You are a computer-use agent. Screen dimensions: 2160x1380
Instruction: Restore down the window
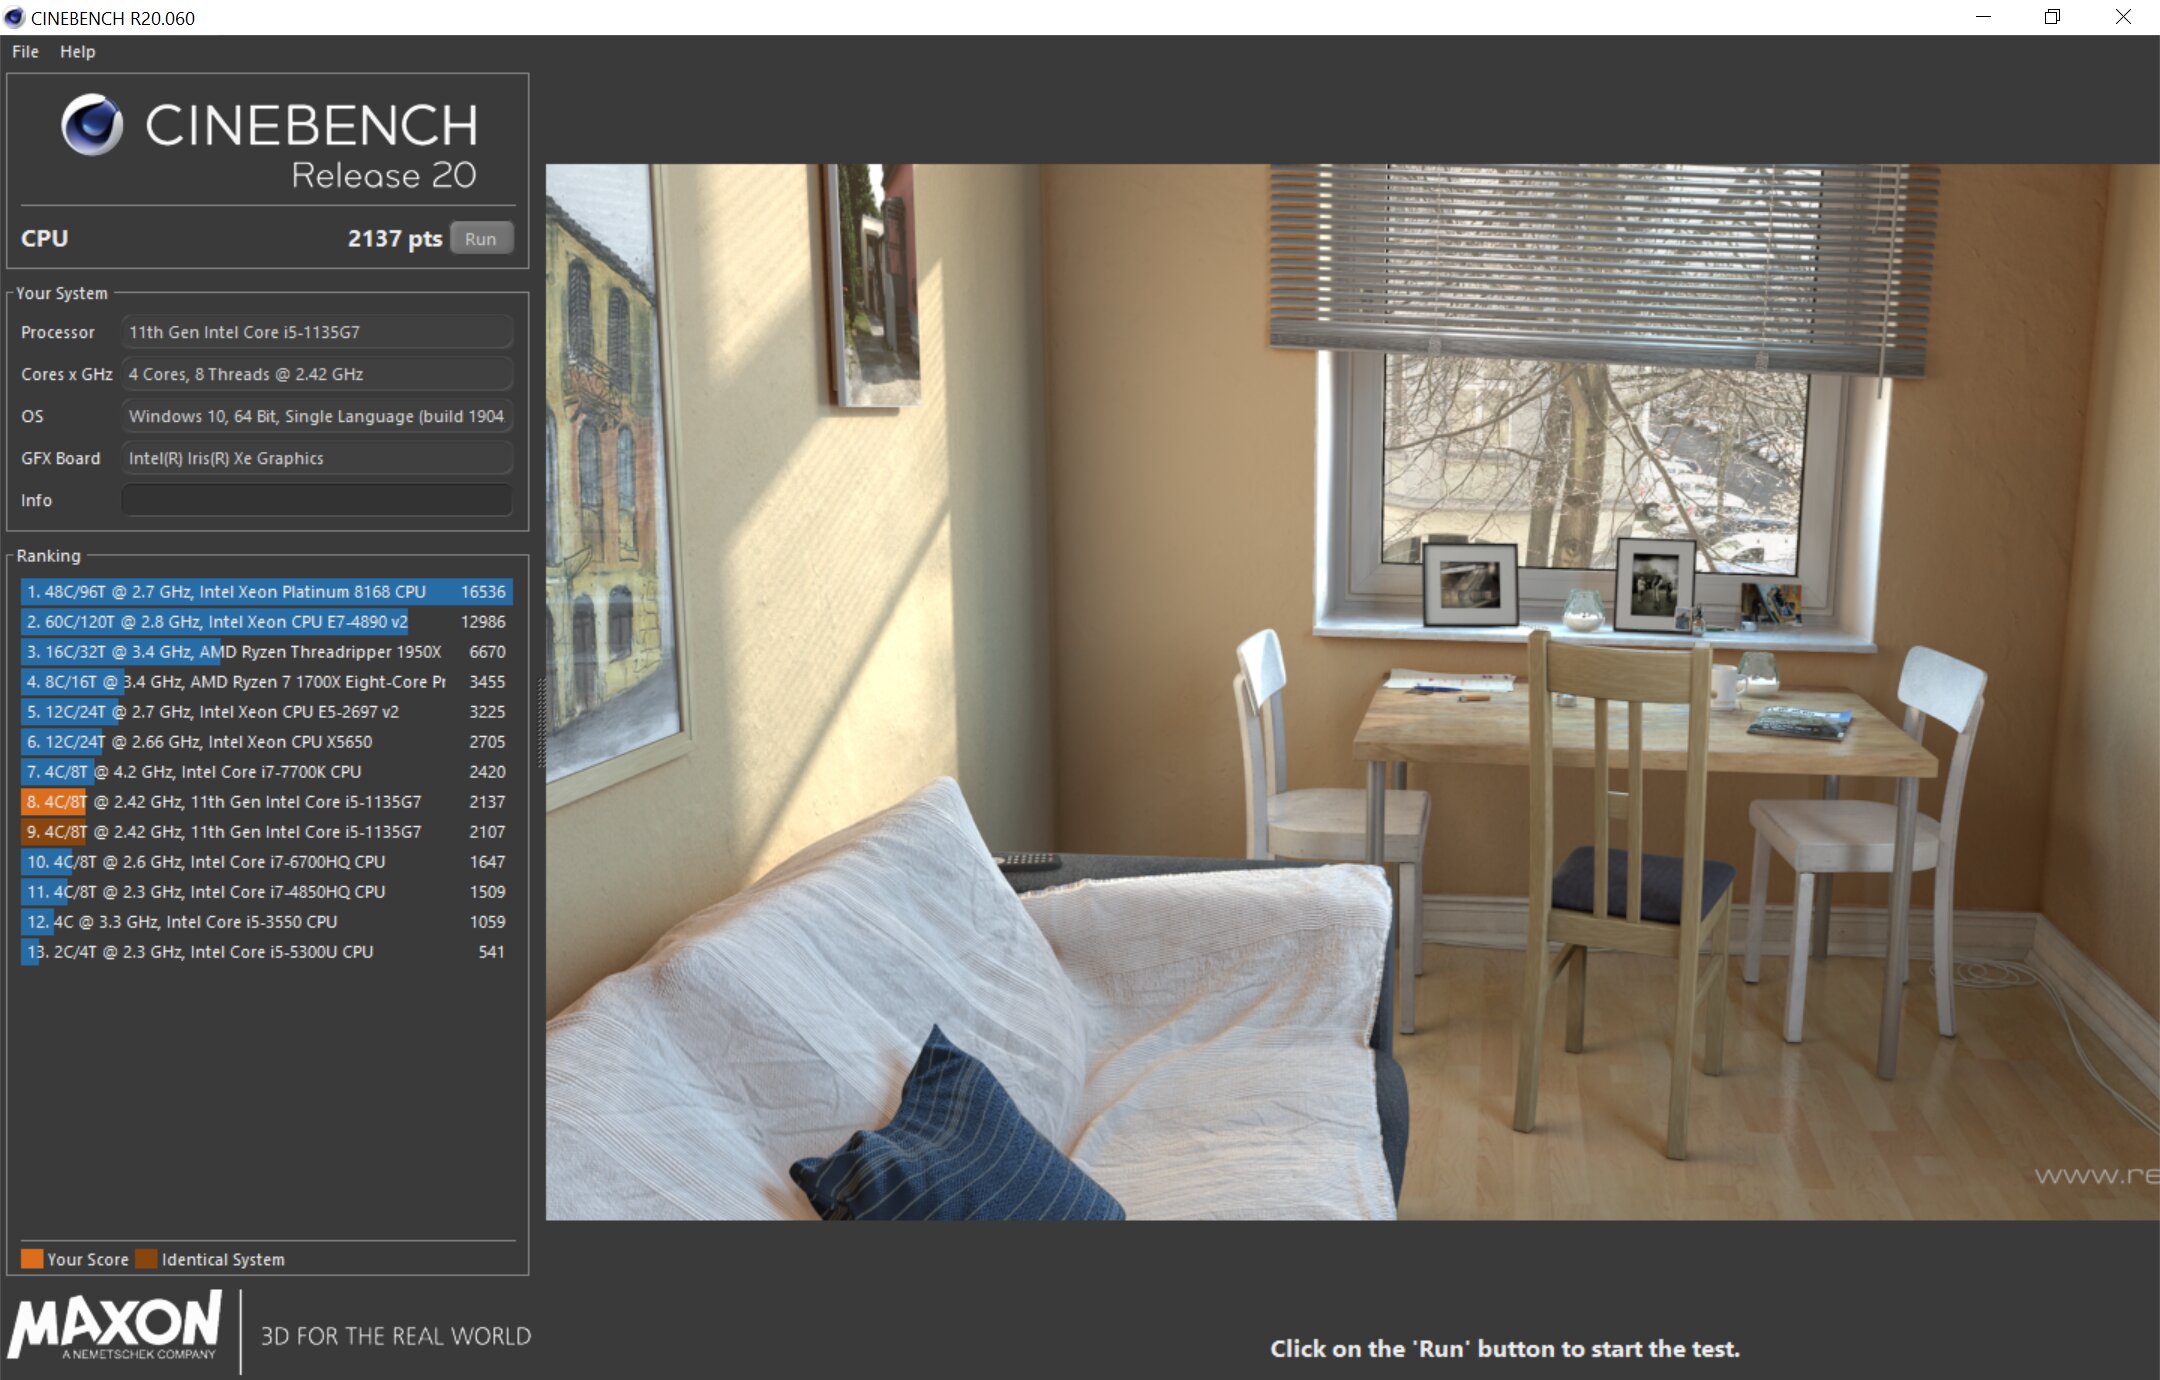[x=2052, y=17]
